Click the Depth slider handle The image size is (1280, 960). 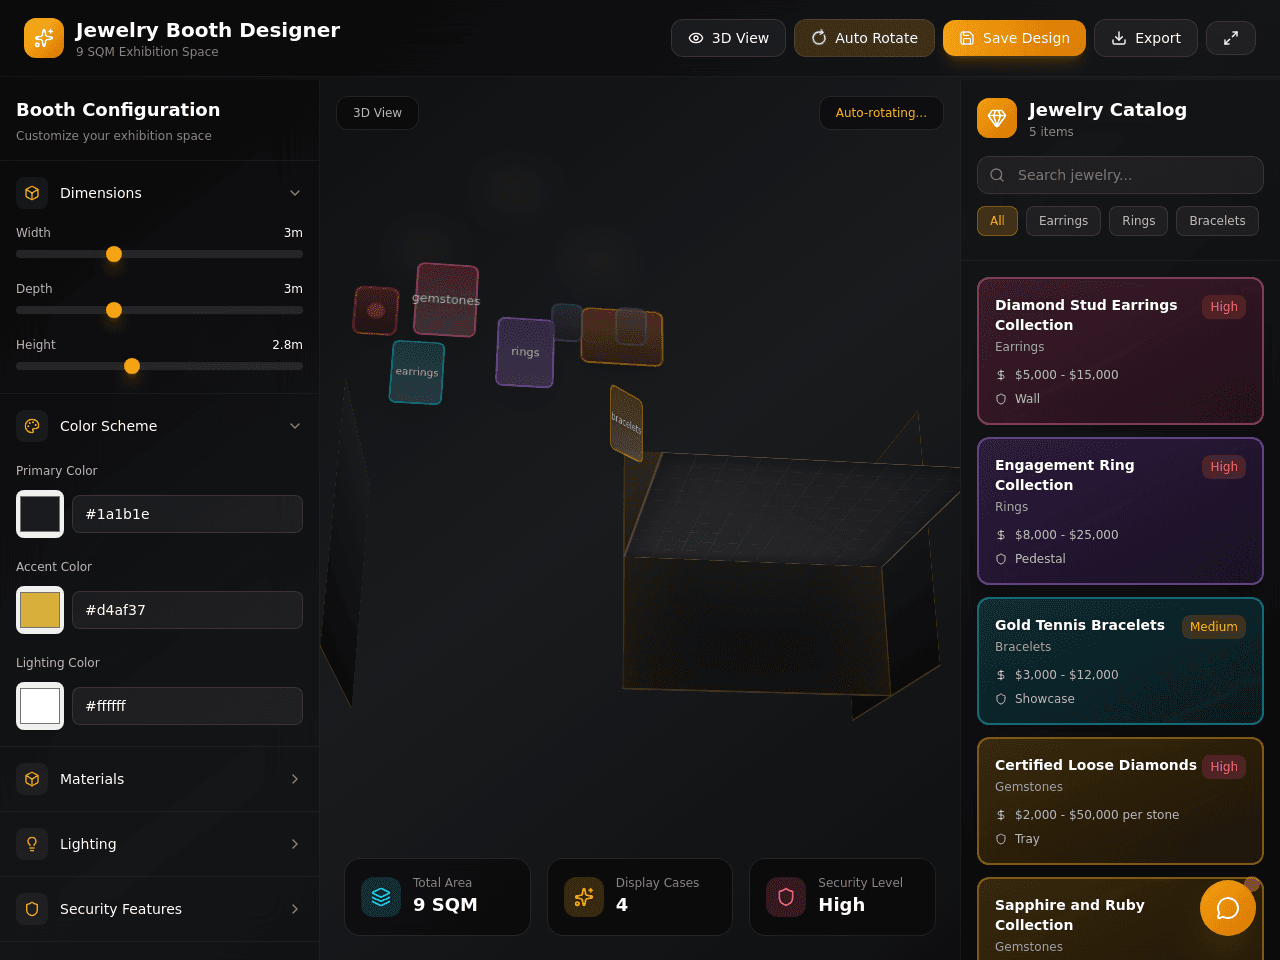(x=114, y=310)
